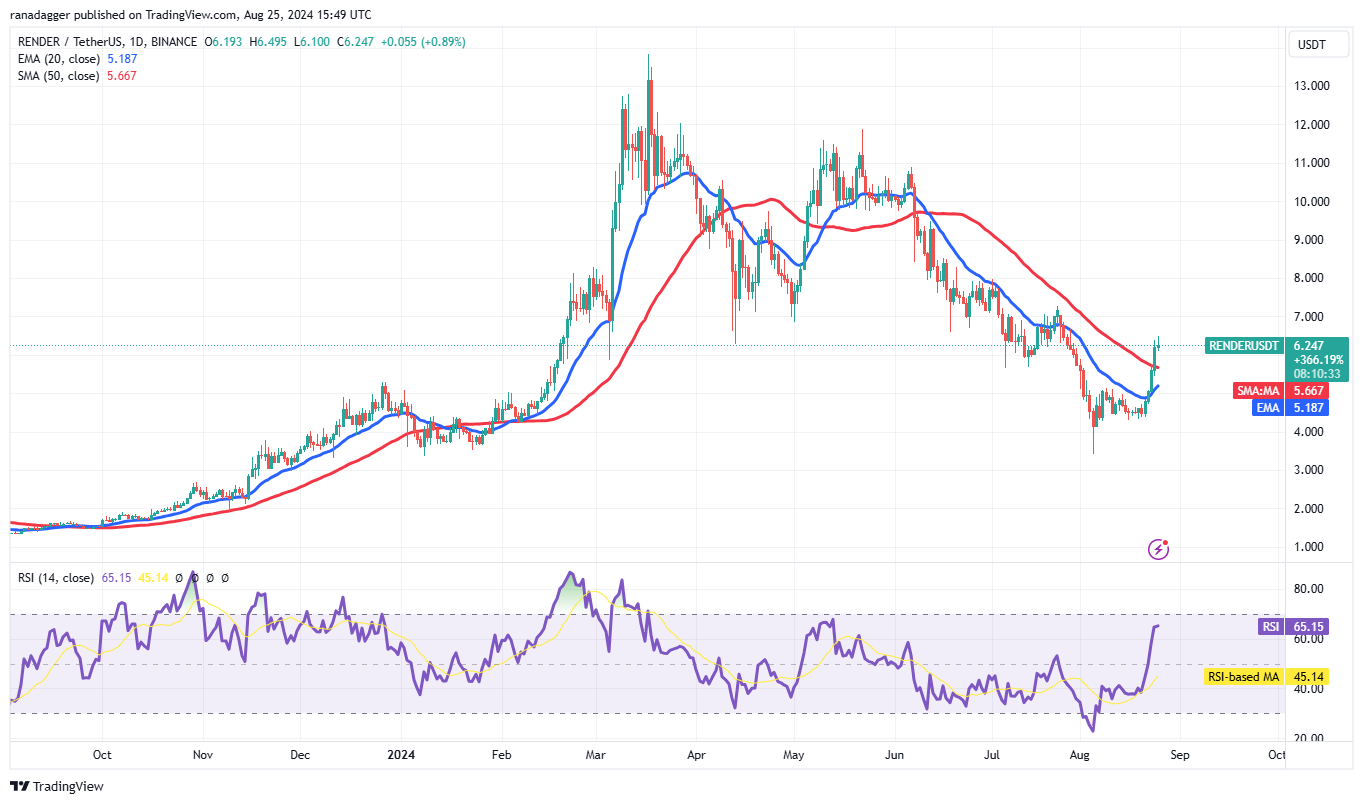Select the RSI (14, close) indicator legend
The image size is (1363, 804).
55,578
